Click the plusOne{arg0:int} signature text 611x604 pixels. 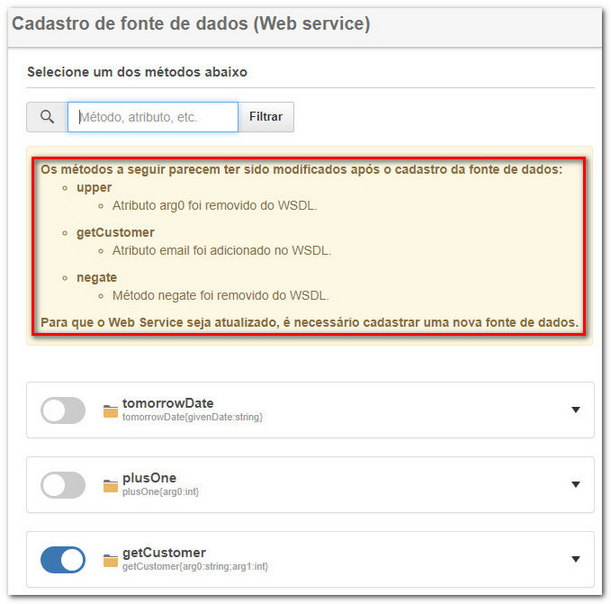(161, 492)
